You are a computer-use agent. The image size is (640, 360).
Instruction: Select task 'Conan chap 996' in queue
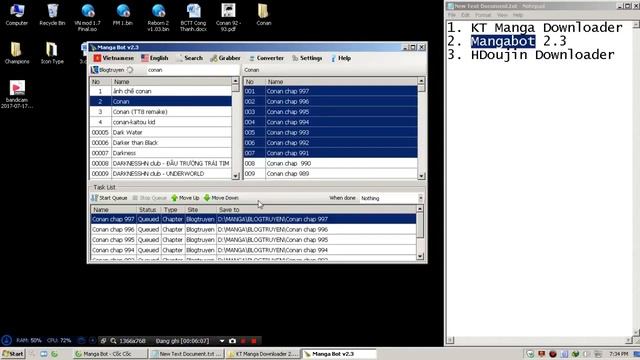[253, 229]
